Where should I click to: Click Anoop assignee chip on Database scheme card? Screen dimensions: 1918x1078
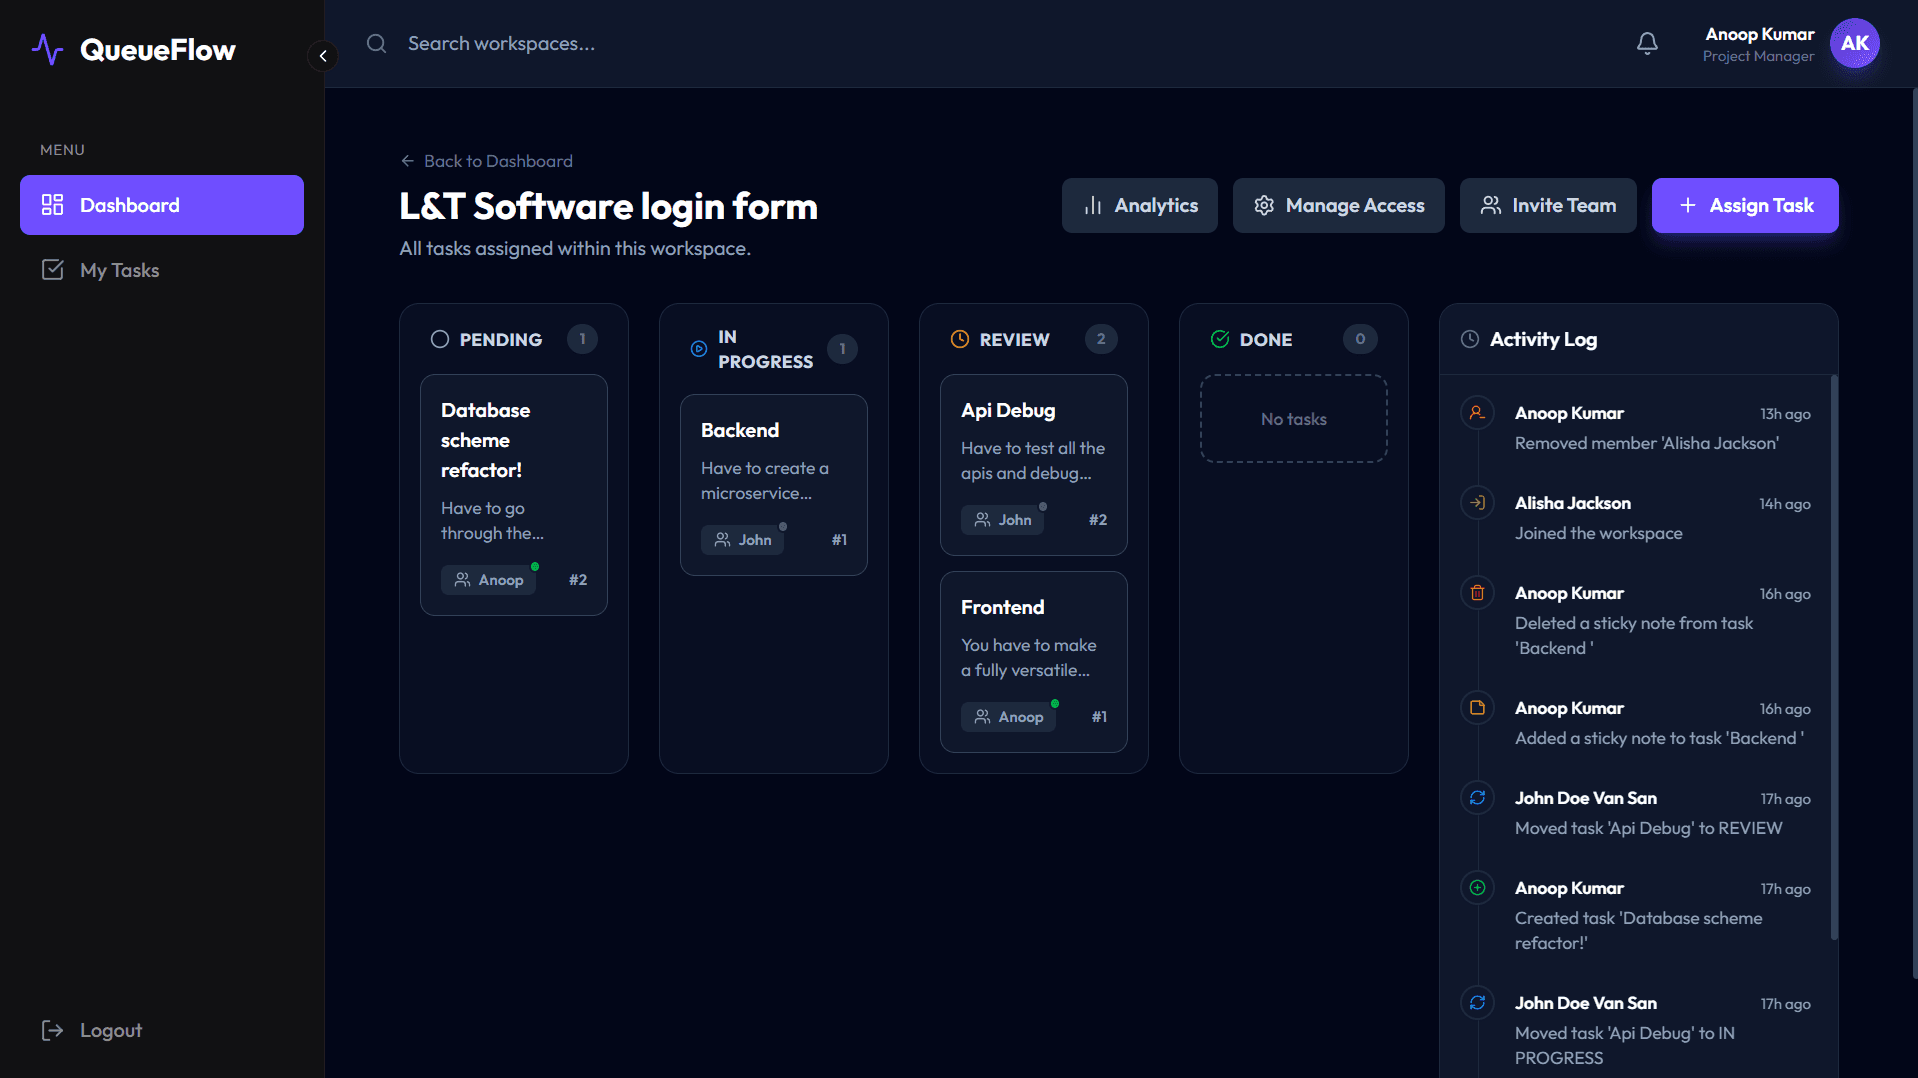489,580
